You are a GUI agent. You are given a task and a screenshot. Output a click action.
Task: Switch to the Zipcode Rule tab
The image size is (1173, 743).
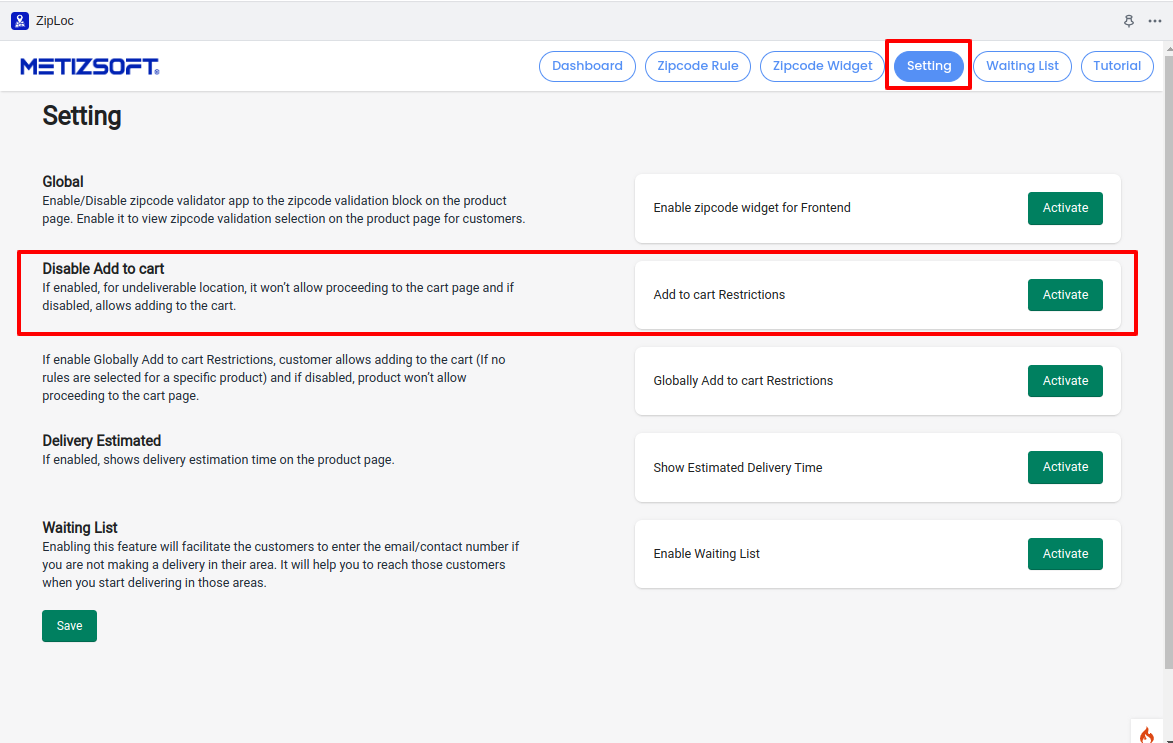click(x=698, y=66)
